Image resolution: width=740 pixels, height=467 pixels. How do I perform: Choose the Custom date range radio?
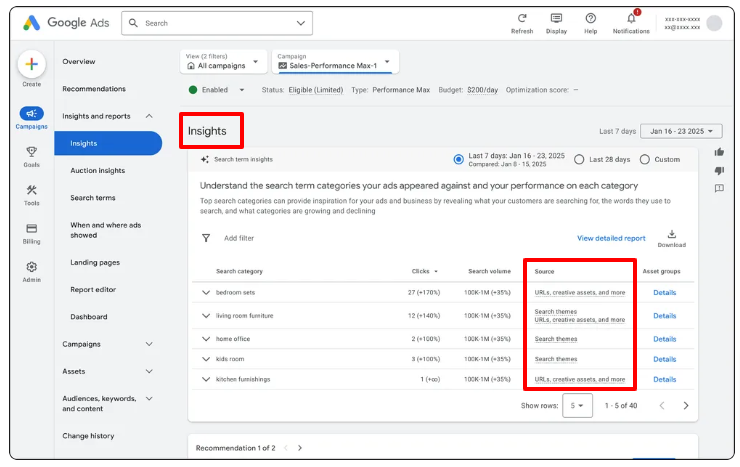click(x=644, y=159)
